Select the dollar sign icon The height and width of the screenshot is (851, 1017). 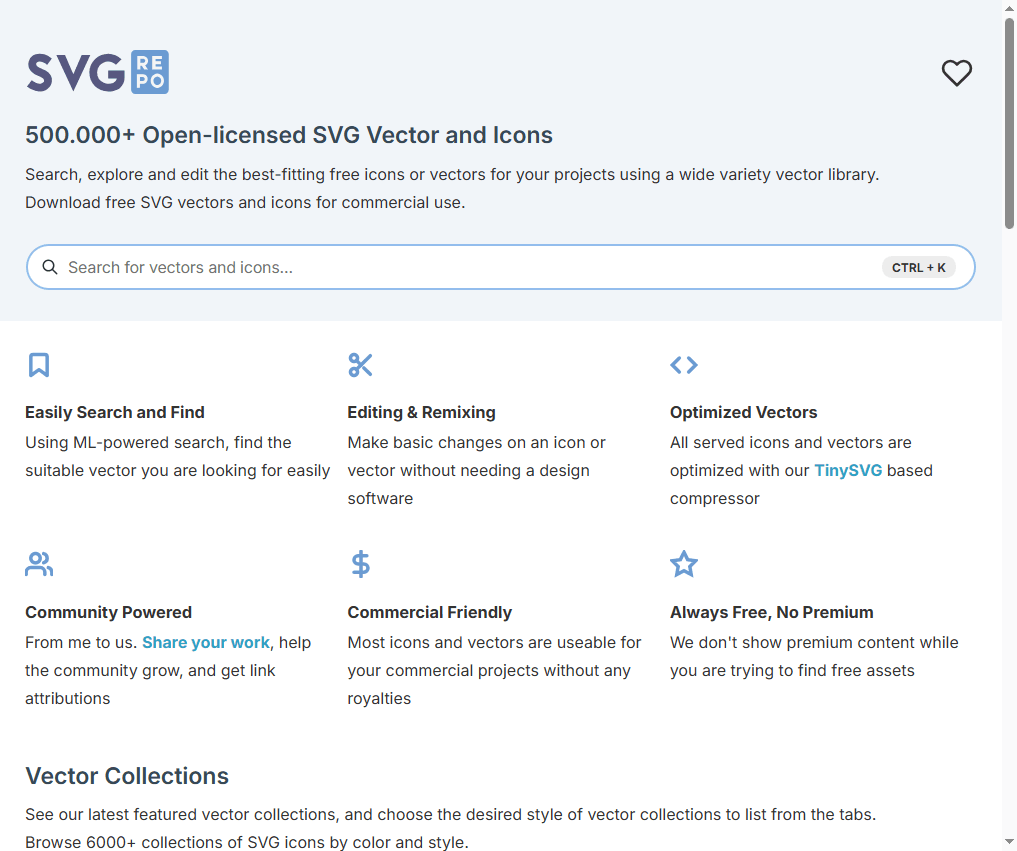pyautogui.click(x=360, y=564)
